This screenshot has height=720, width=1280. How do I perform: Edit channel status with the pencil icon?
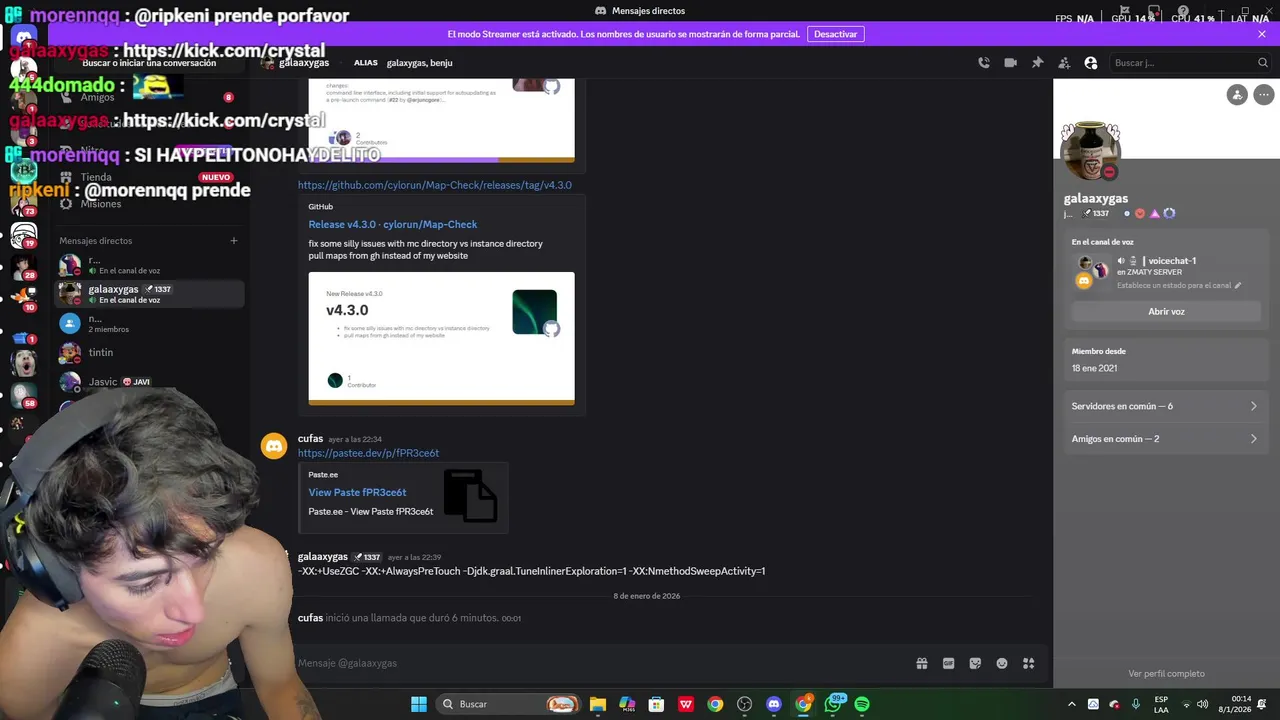coord(1238,286)
